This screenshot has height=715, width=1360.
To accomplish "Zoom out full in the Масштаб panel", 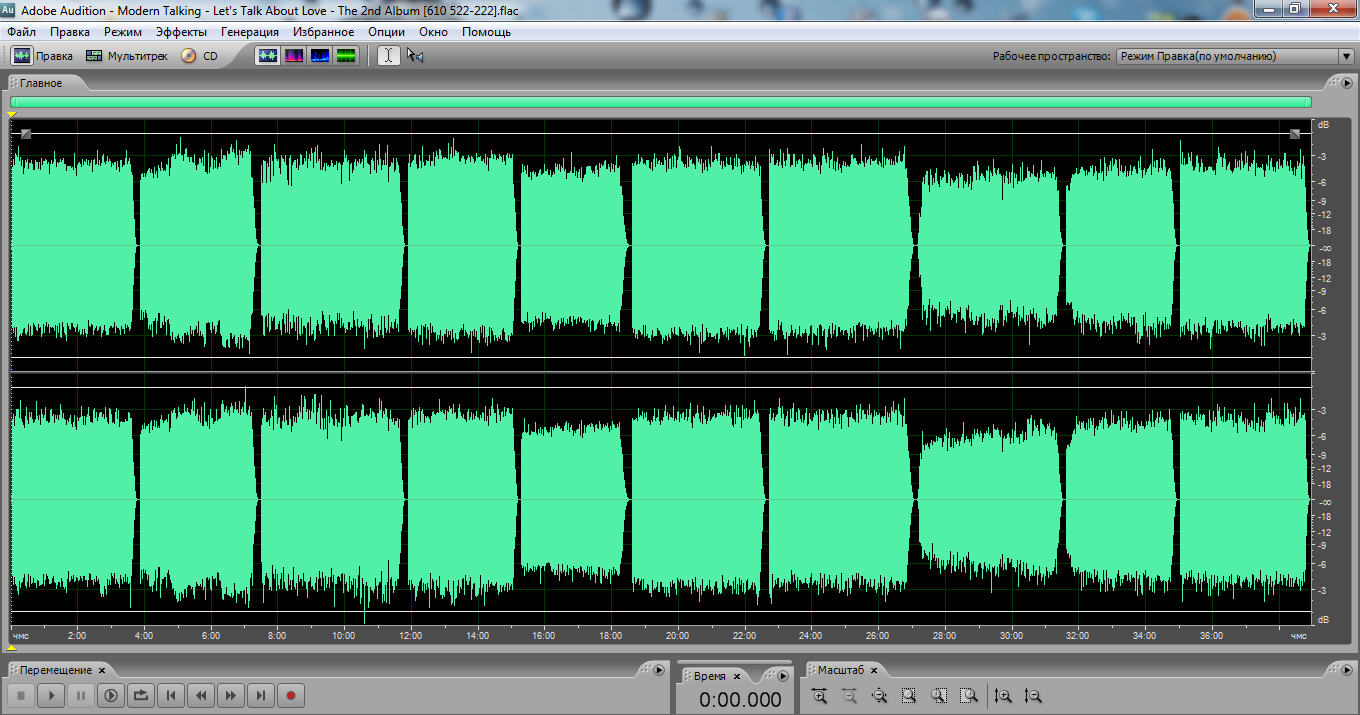I will click(x=880, y=696).
